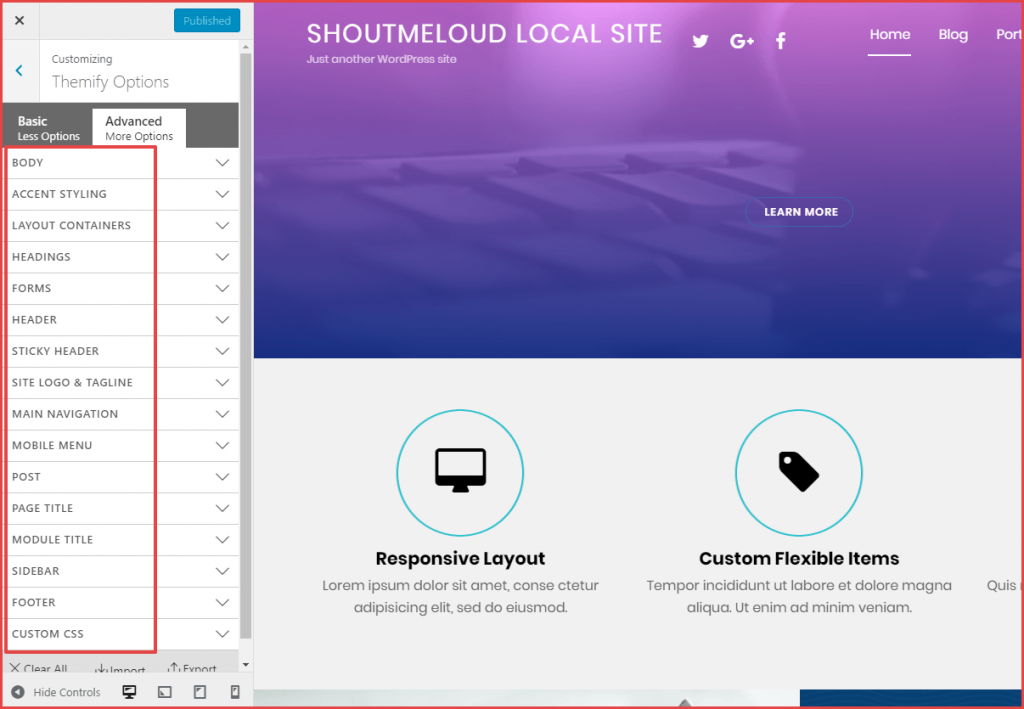Close the Customizer with the X icon
The height and width of the screenshot is (709, 1024).
click(x=20, y=20)
